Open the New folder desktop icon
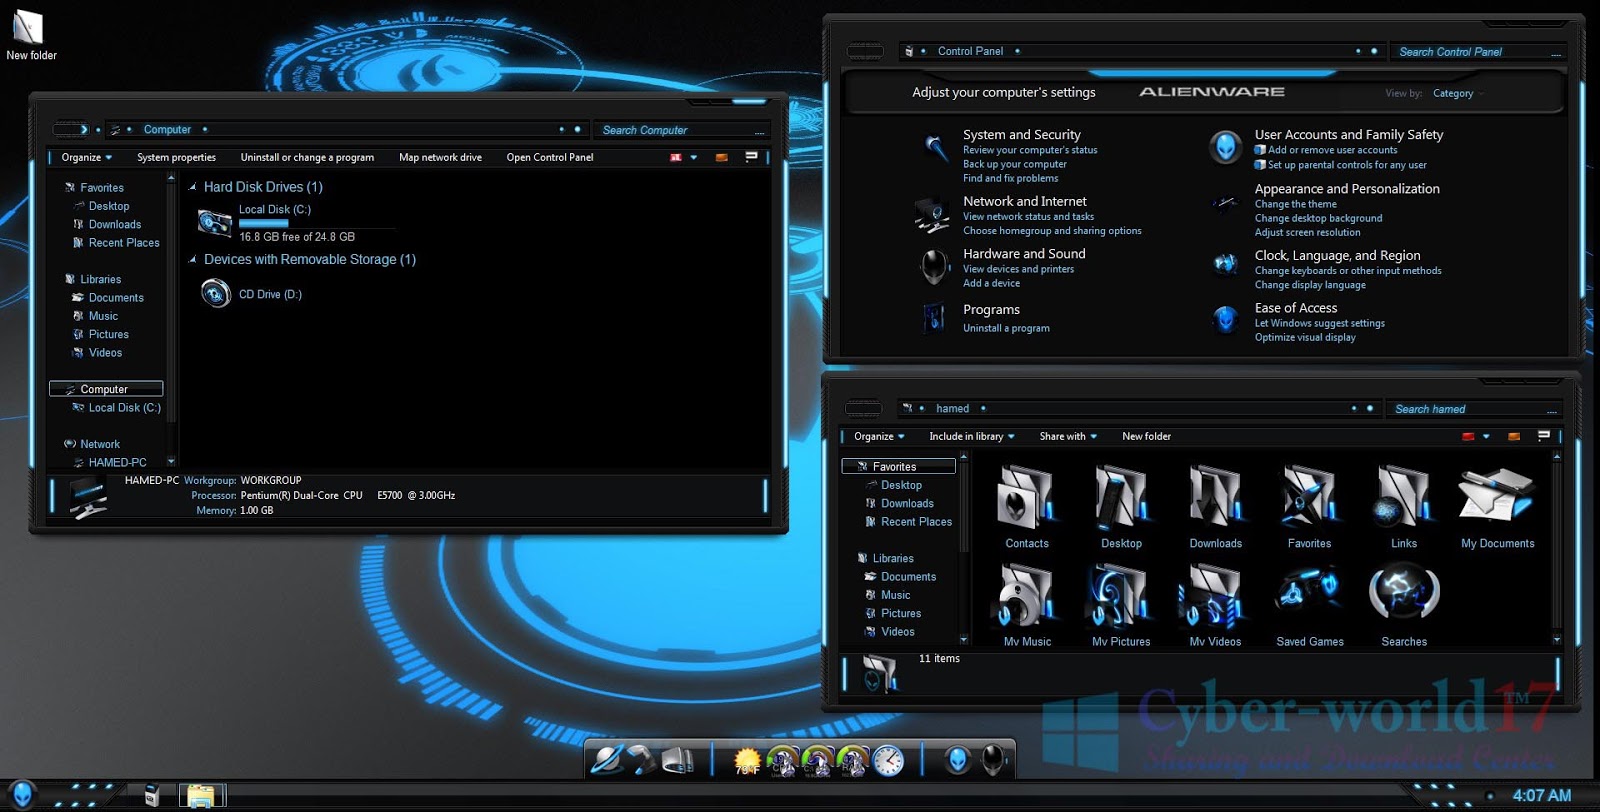This screenshot has width=1600, height=812. click(x=30, y=35)
